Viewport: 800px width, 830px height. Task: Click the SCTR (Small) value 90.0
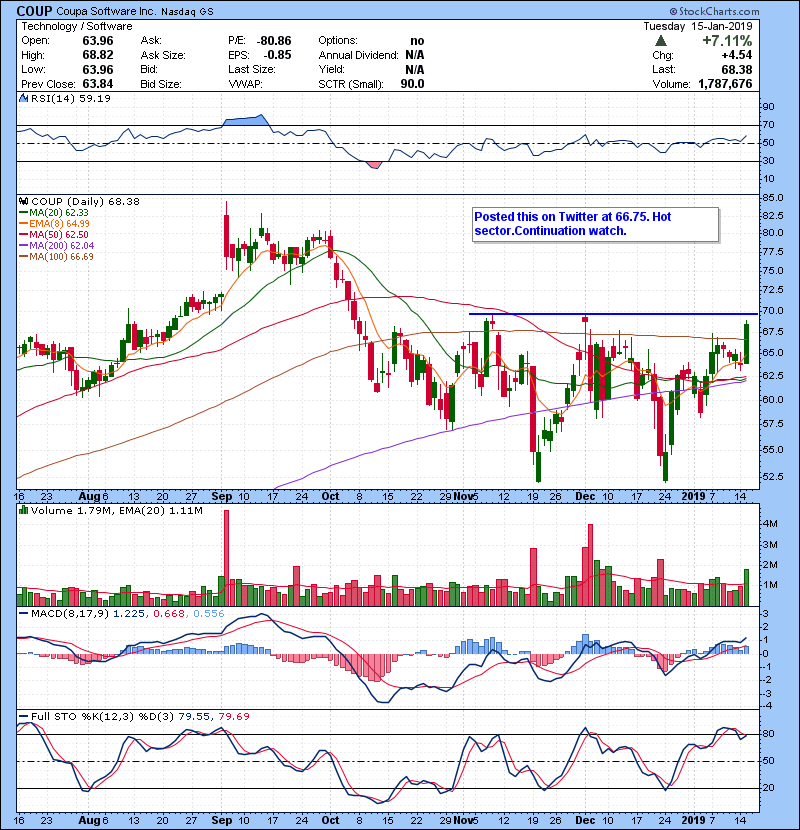[x=412, y=84]
